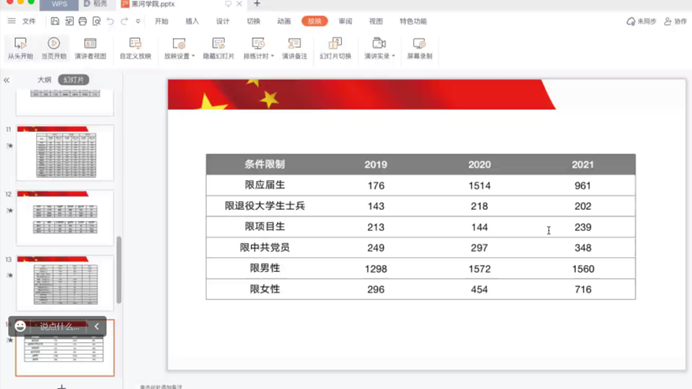692x389 pixels.
Task: Switch to the 视图 ribbon tab
Action: coord(376,21)
